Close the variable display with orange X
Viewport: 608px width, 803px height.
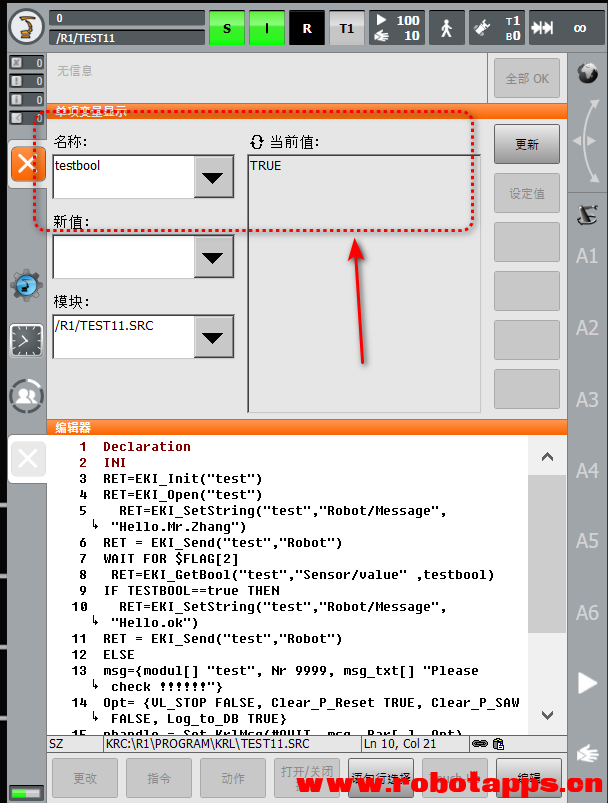[27, 165]
